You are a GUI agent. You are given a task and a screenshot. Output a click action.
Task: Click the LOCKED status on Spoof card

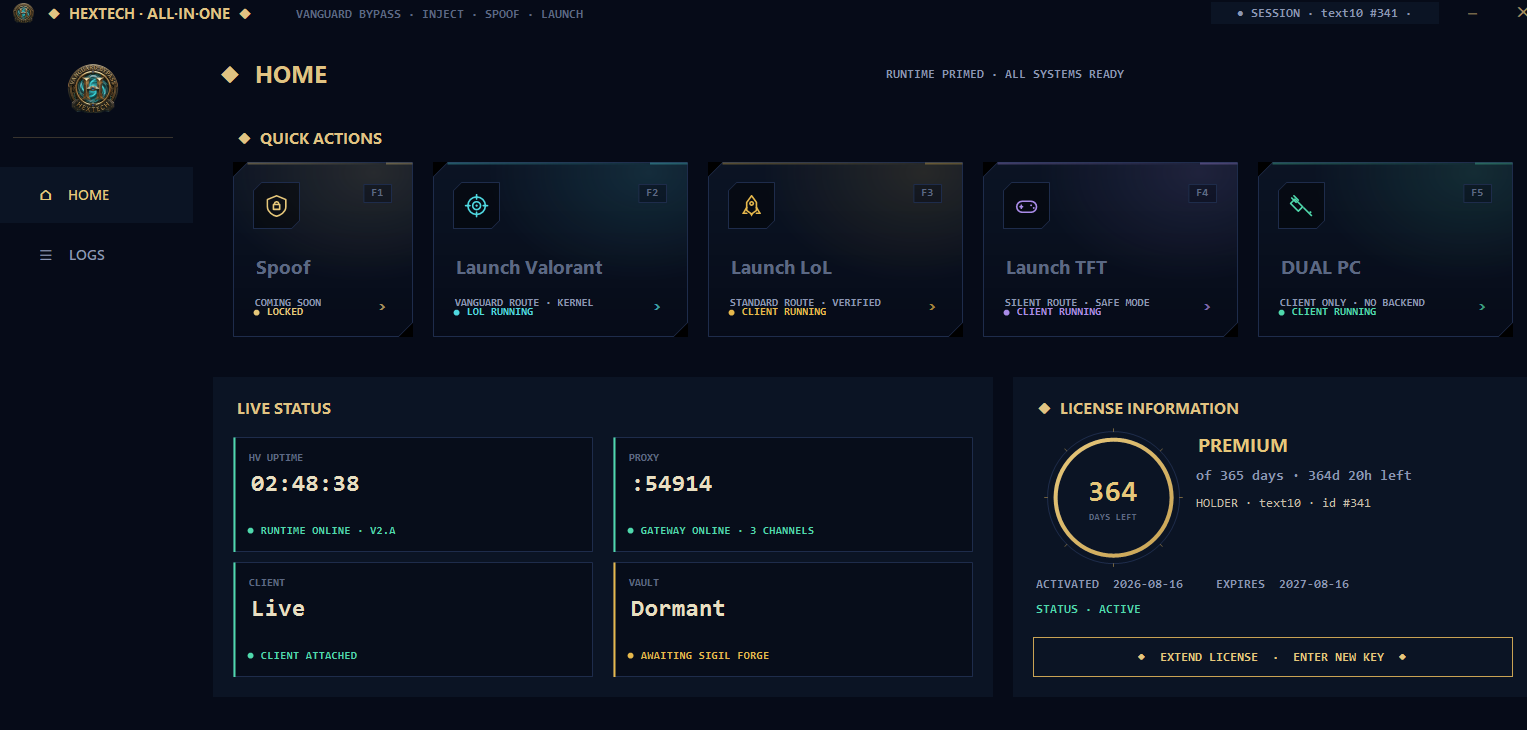279,312
